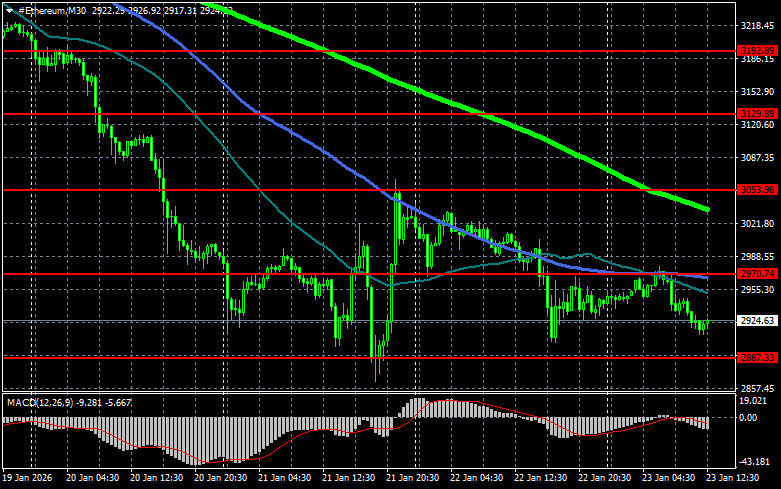Click the 22 Jan 12:30 time label
781x489 pixels.
click(540, 478)
